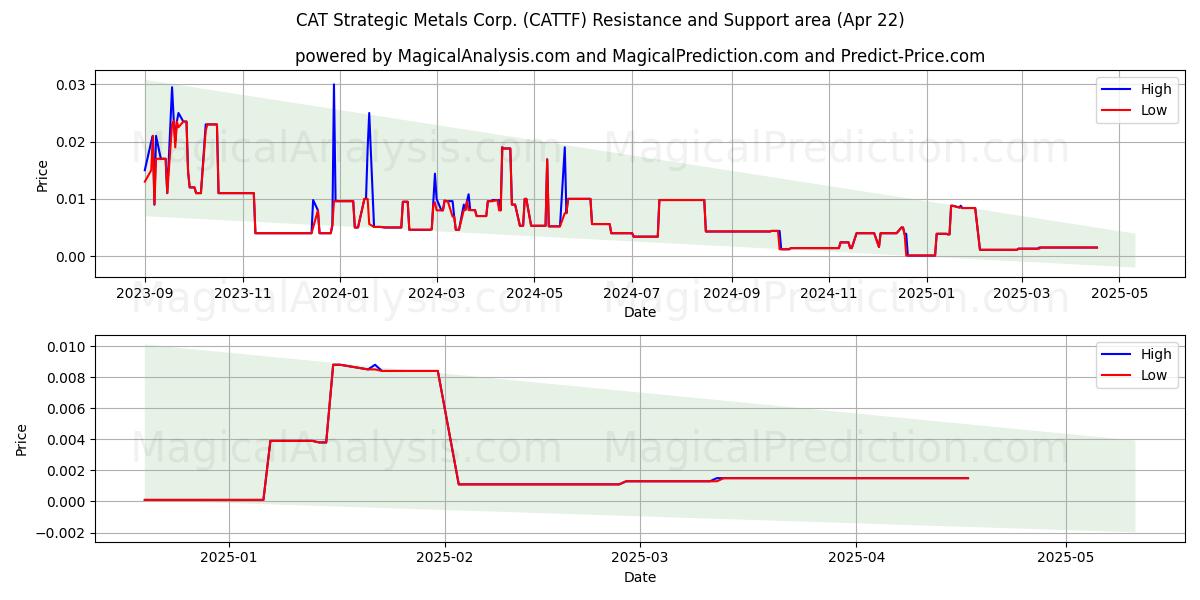The width and height of the screenshot is (1200, 600).
Task: Click the 'Price' y-axis title of the bottom chart
Action: tap(22, 439)
